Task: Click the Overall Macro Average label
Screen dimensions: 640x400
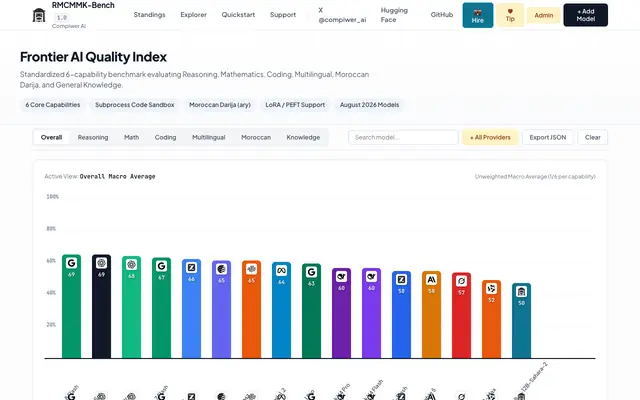Action: 117,176
